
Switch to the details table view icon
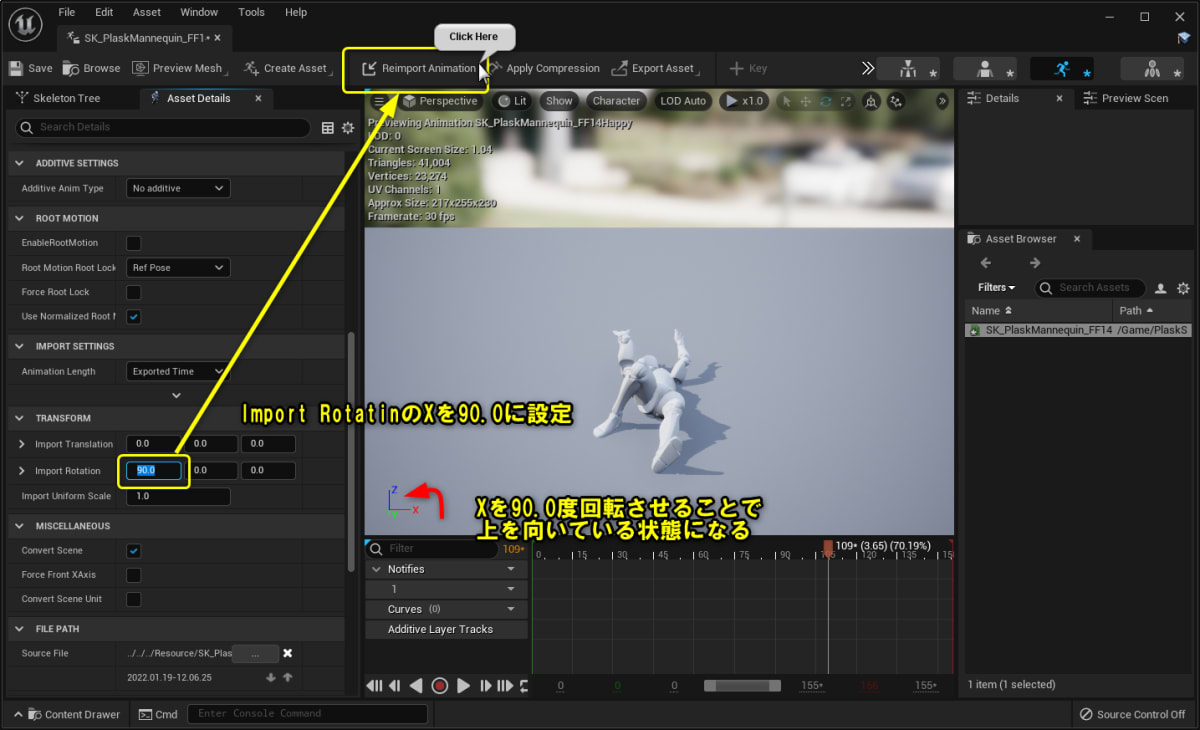pyautogui.click(x=327, y=128)
